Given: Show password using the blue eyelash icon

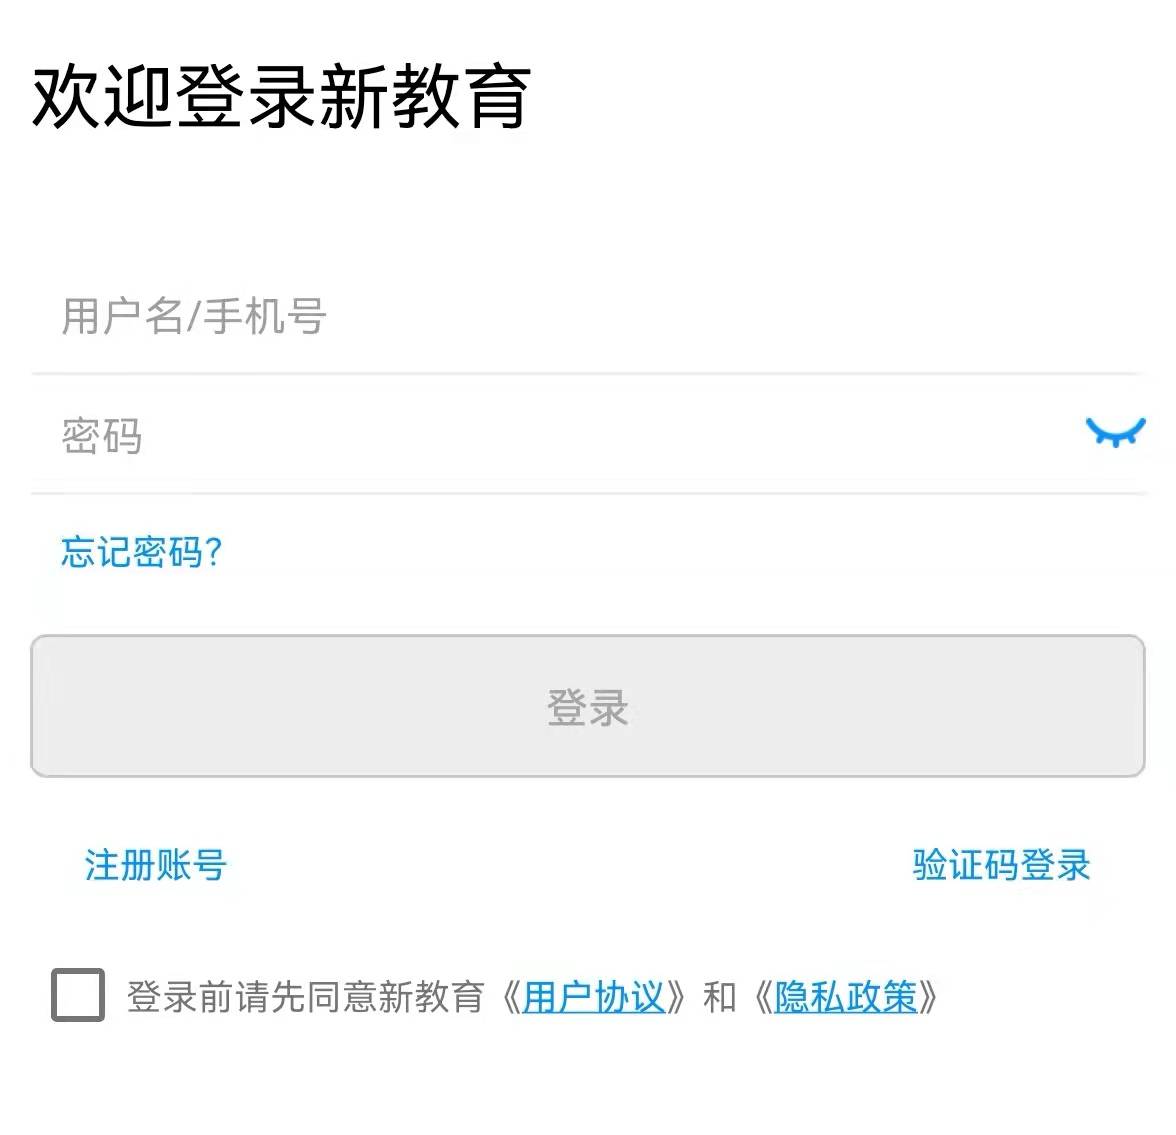Looking at the screenshot, I should pyautogui.click(x=1115, y=433).
